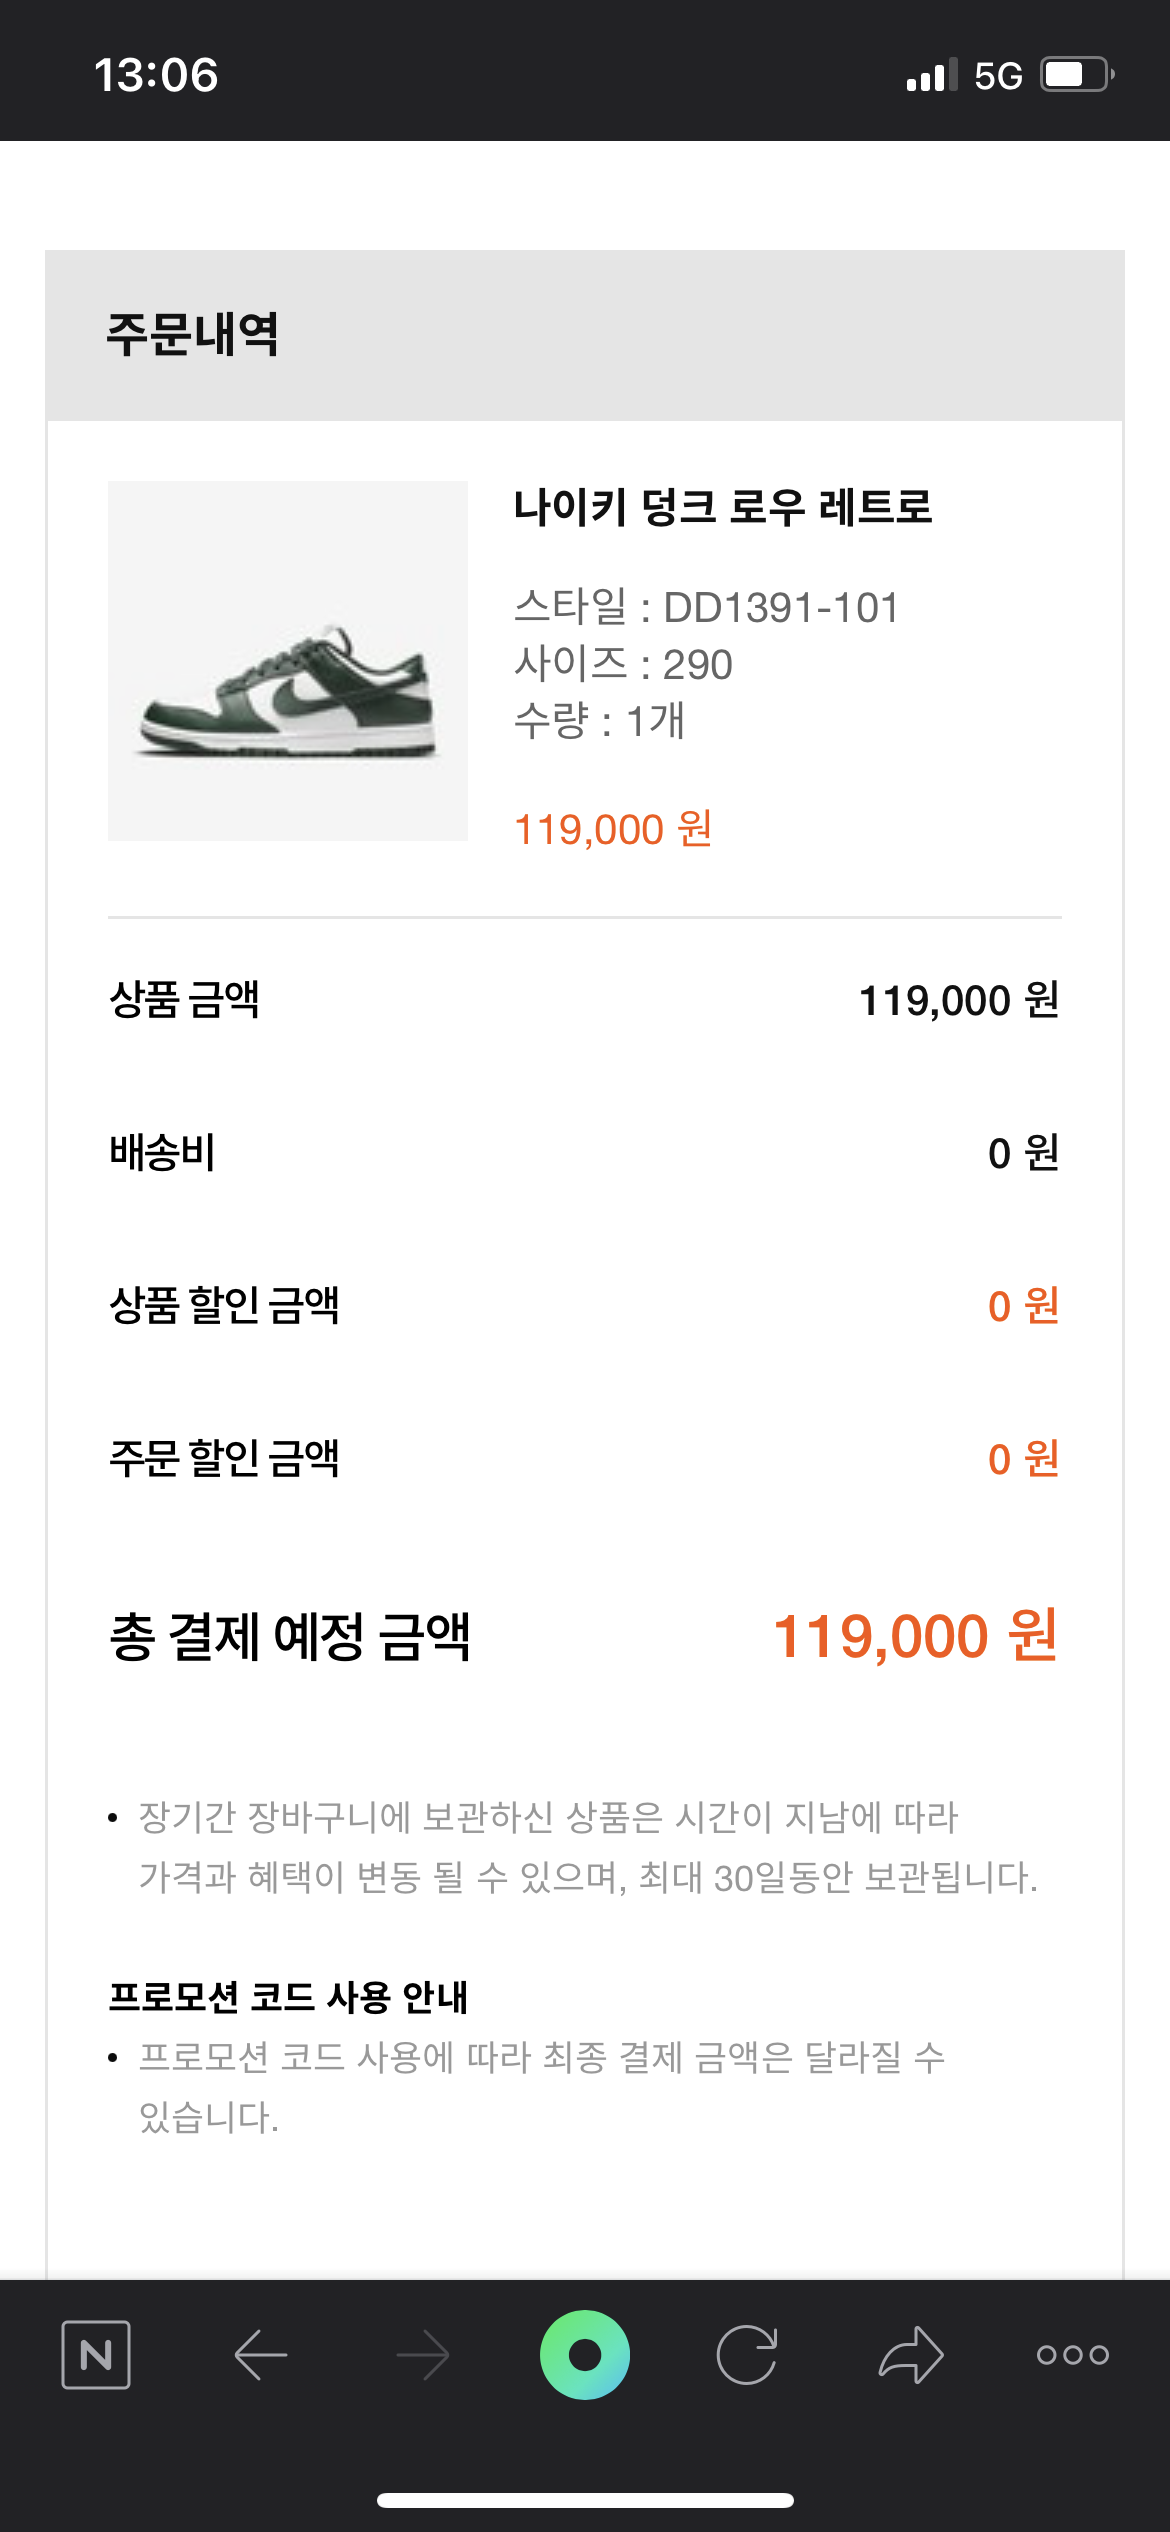Tap the battery indicator in status bar
This screenshot has width=1170, height=2532.
1077,75
